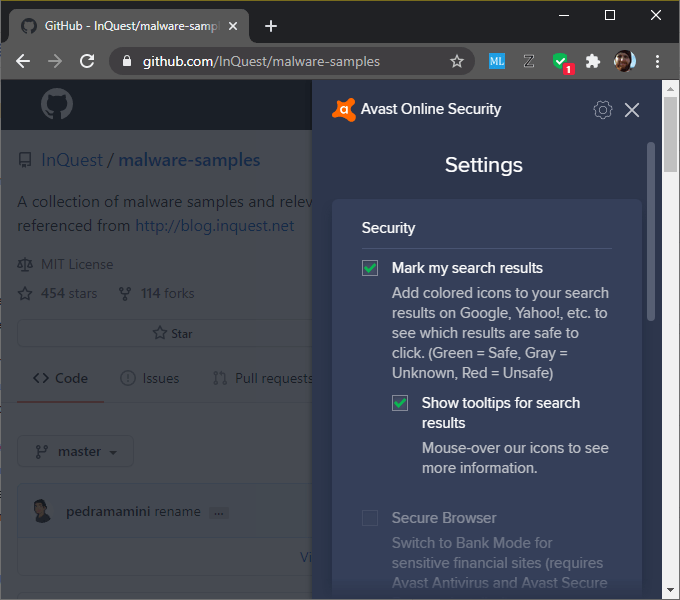
Task: Expand the commit message ellipsis
Action: point(219,512)
